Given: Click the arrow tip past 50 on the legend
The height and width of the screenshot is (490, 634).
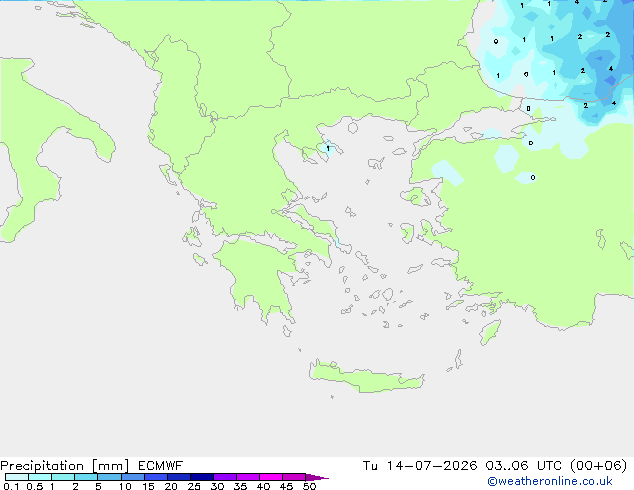Looking at the screenshot, I should [x=317, y=477].
